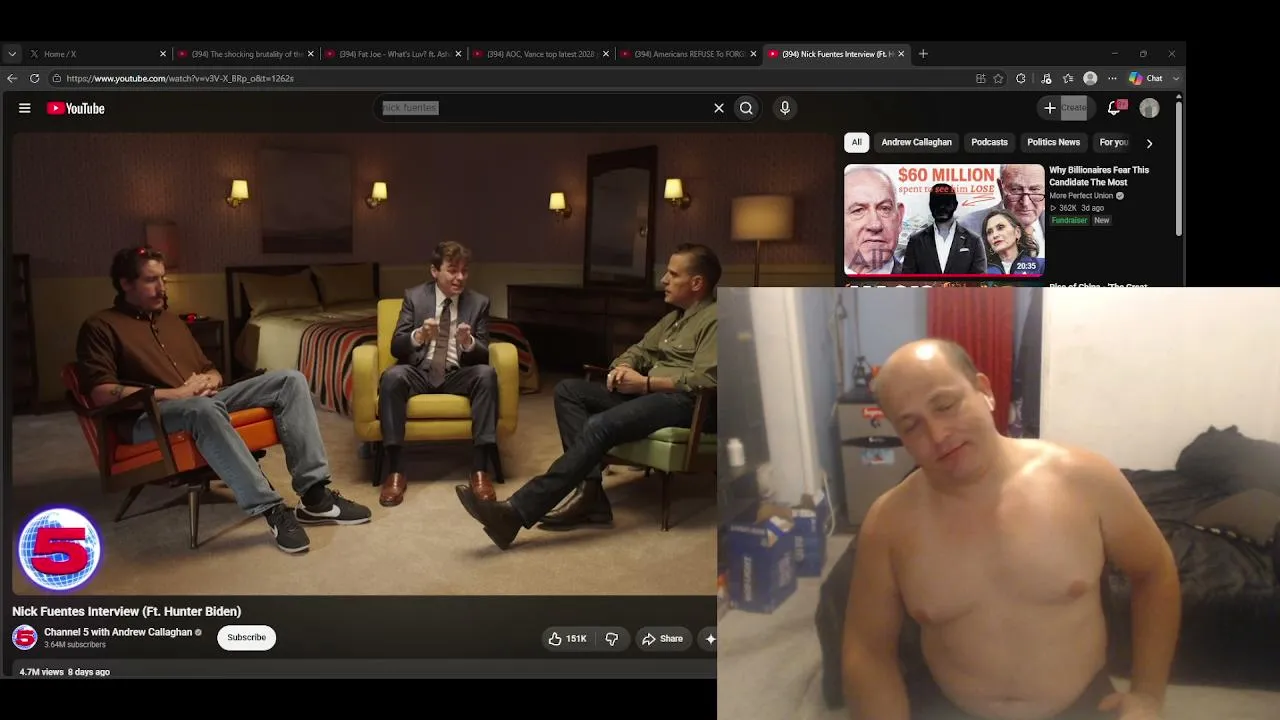
Task: Reload the page
Action: click(34, 78)
